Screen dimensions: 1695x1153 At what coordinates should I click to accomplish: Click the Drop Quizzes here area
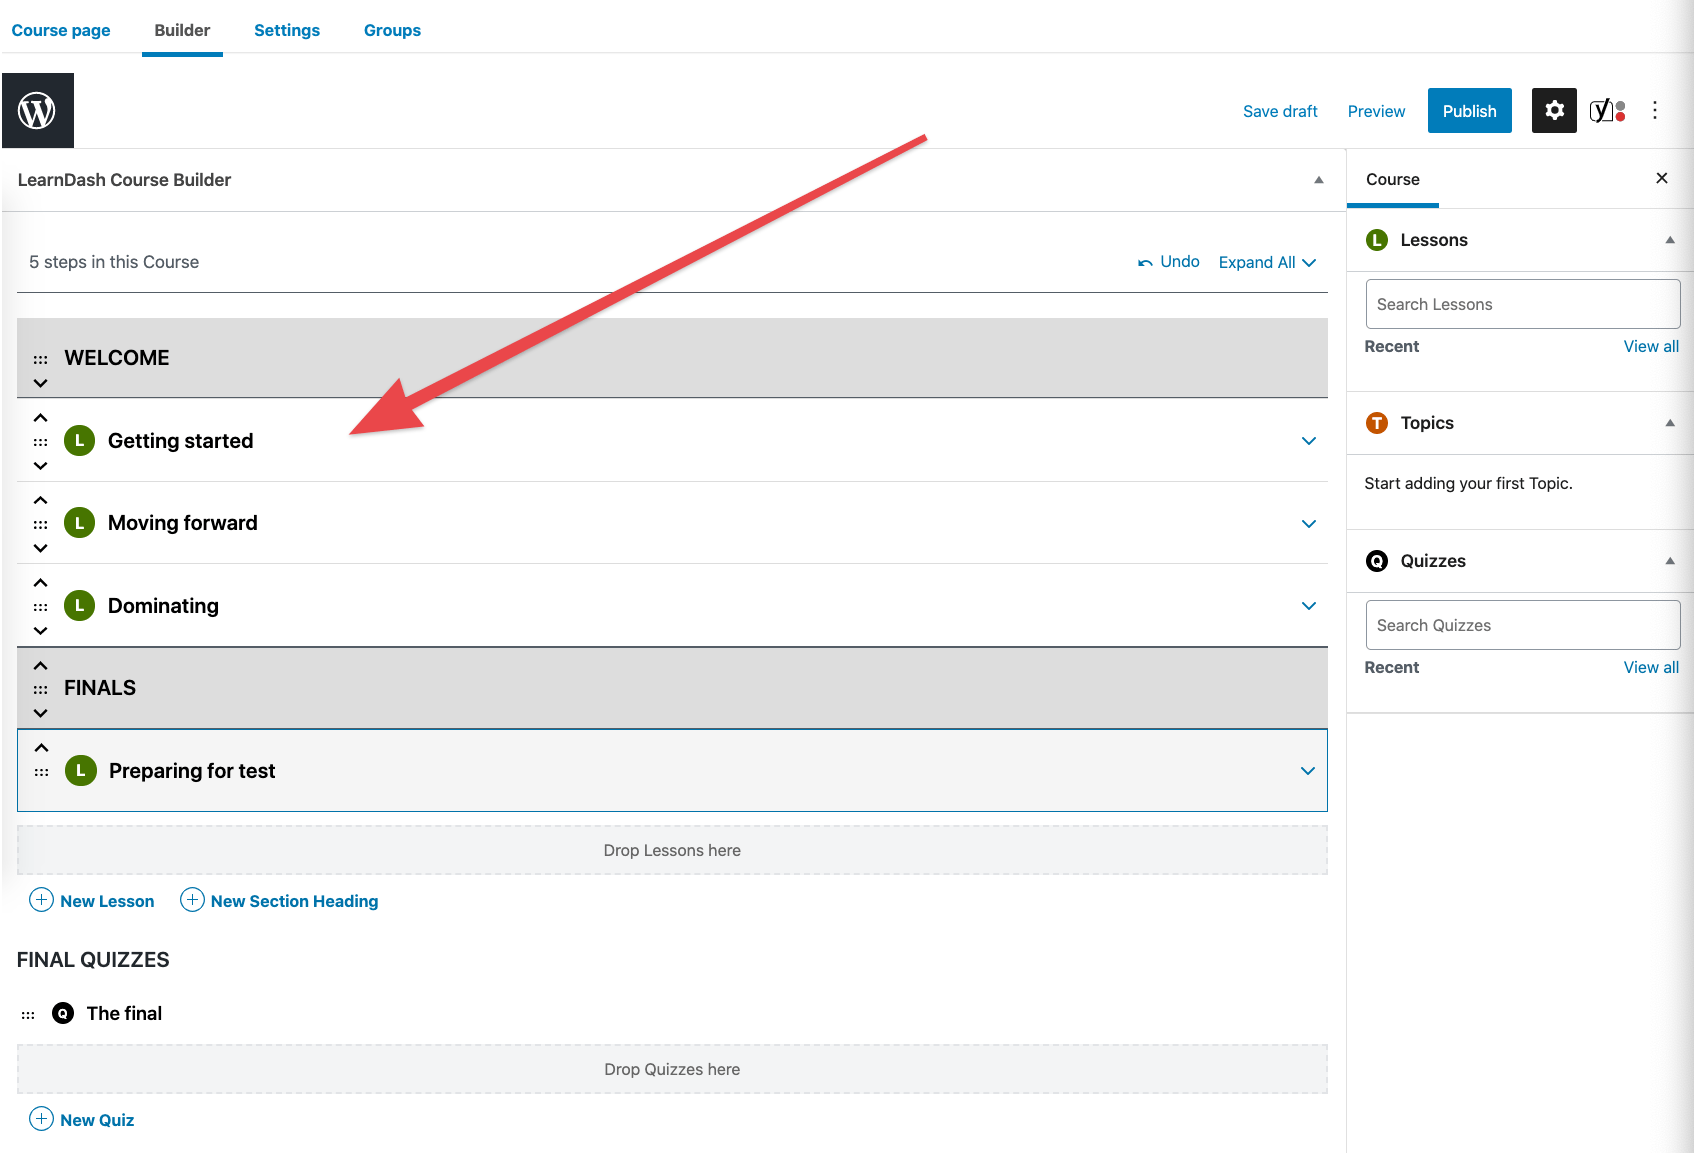672,1069
